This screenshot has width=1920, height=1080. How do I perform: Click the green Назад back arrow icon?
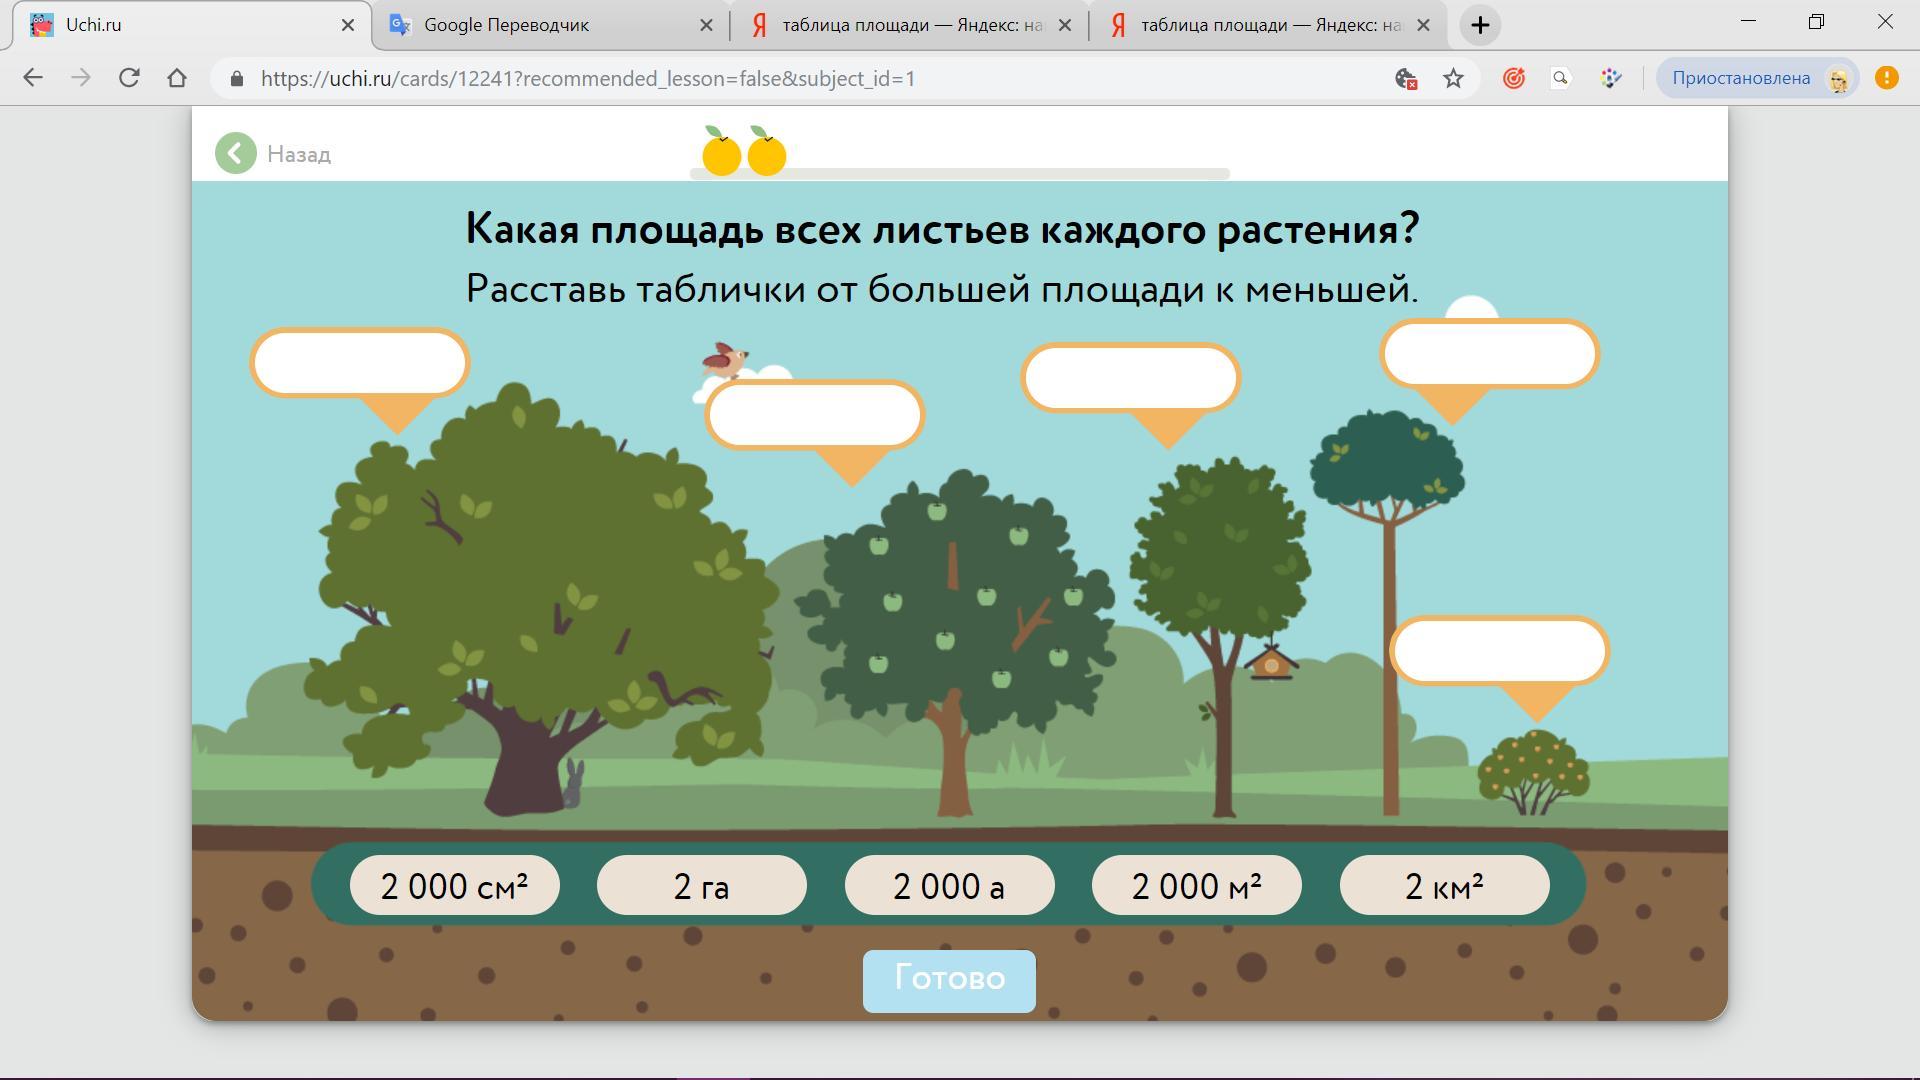point(236,154)
